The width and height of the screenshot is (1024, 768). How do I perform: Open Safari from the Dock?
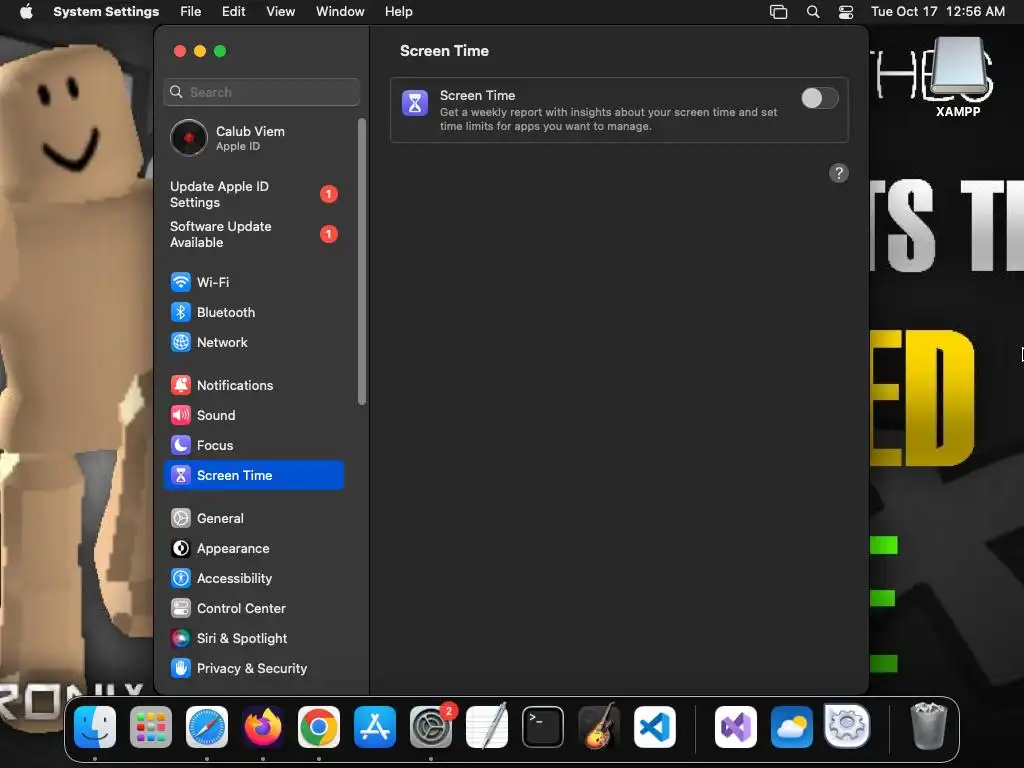tap(207, 727)
